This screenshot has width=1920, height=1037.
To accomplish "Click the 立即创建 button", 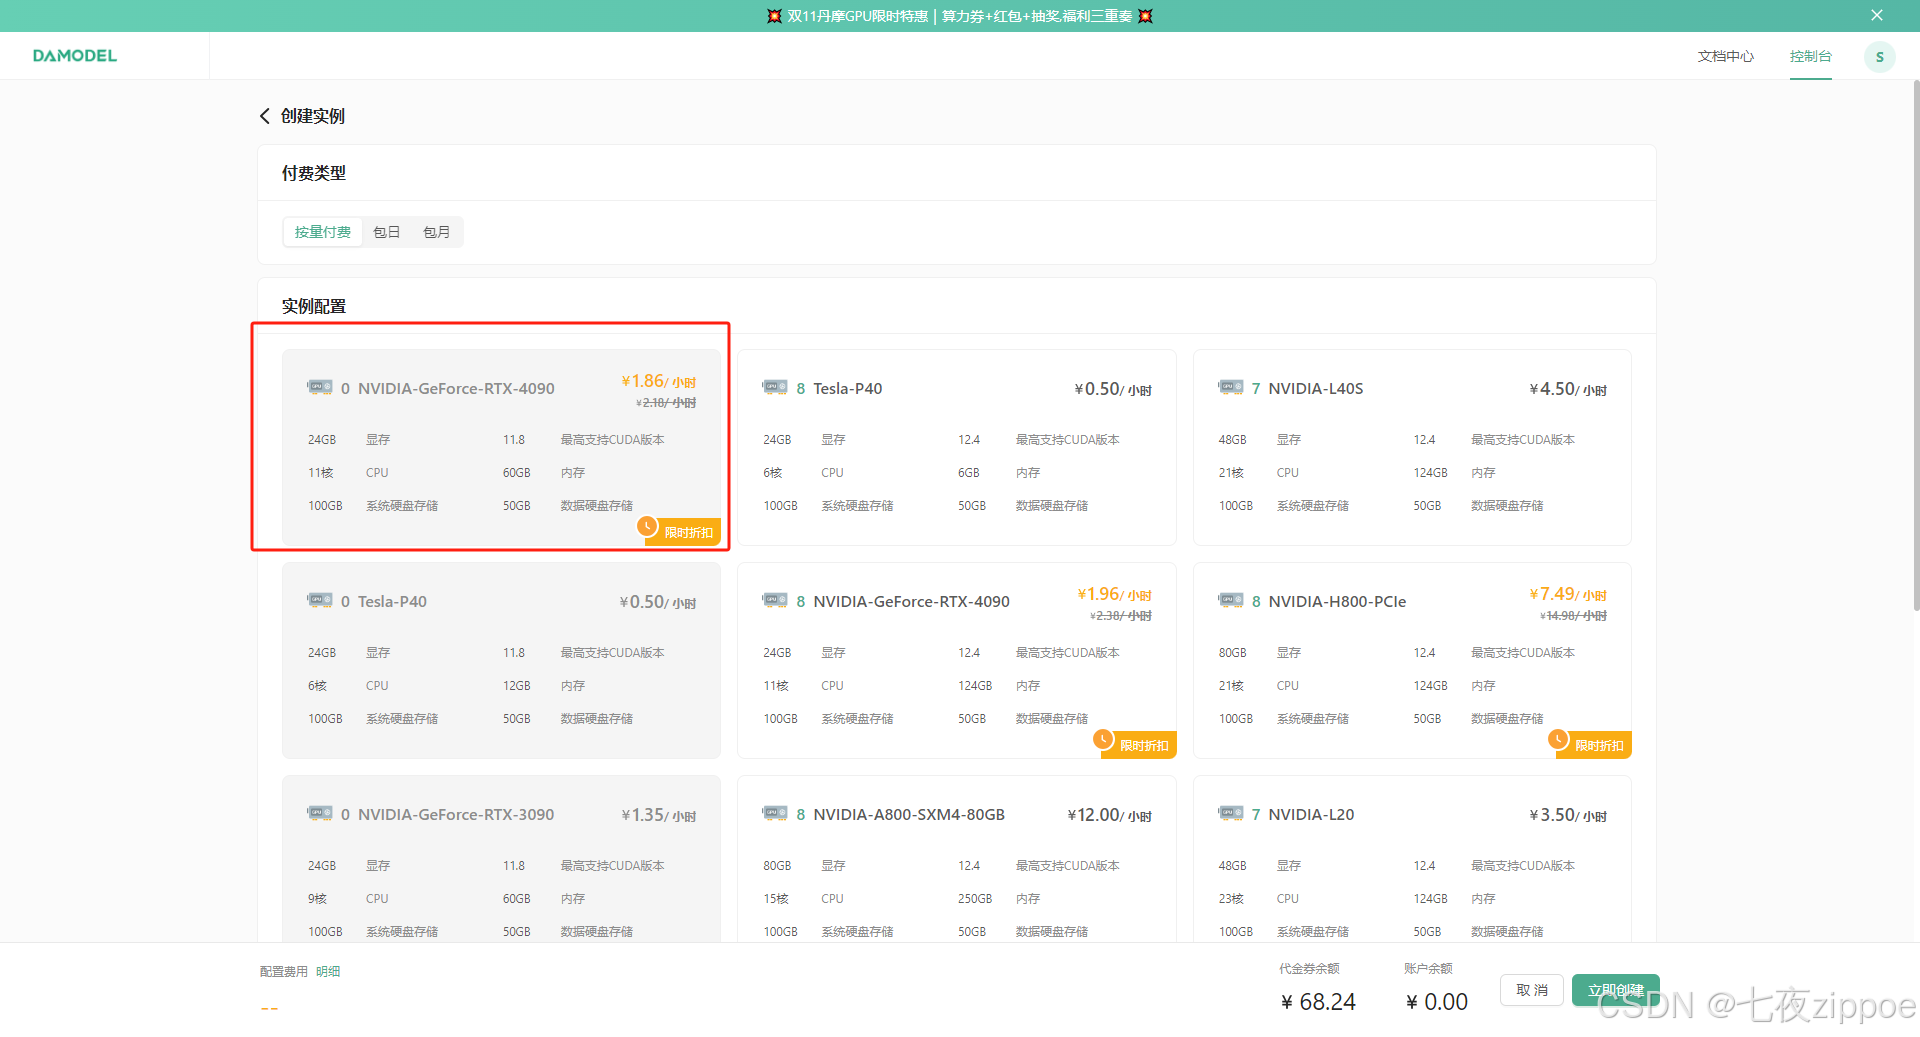I will coord(1616,990).
